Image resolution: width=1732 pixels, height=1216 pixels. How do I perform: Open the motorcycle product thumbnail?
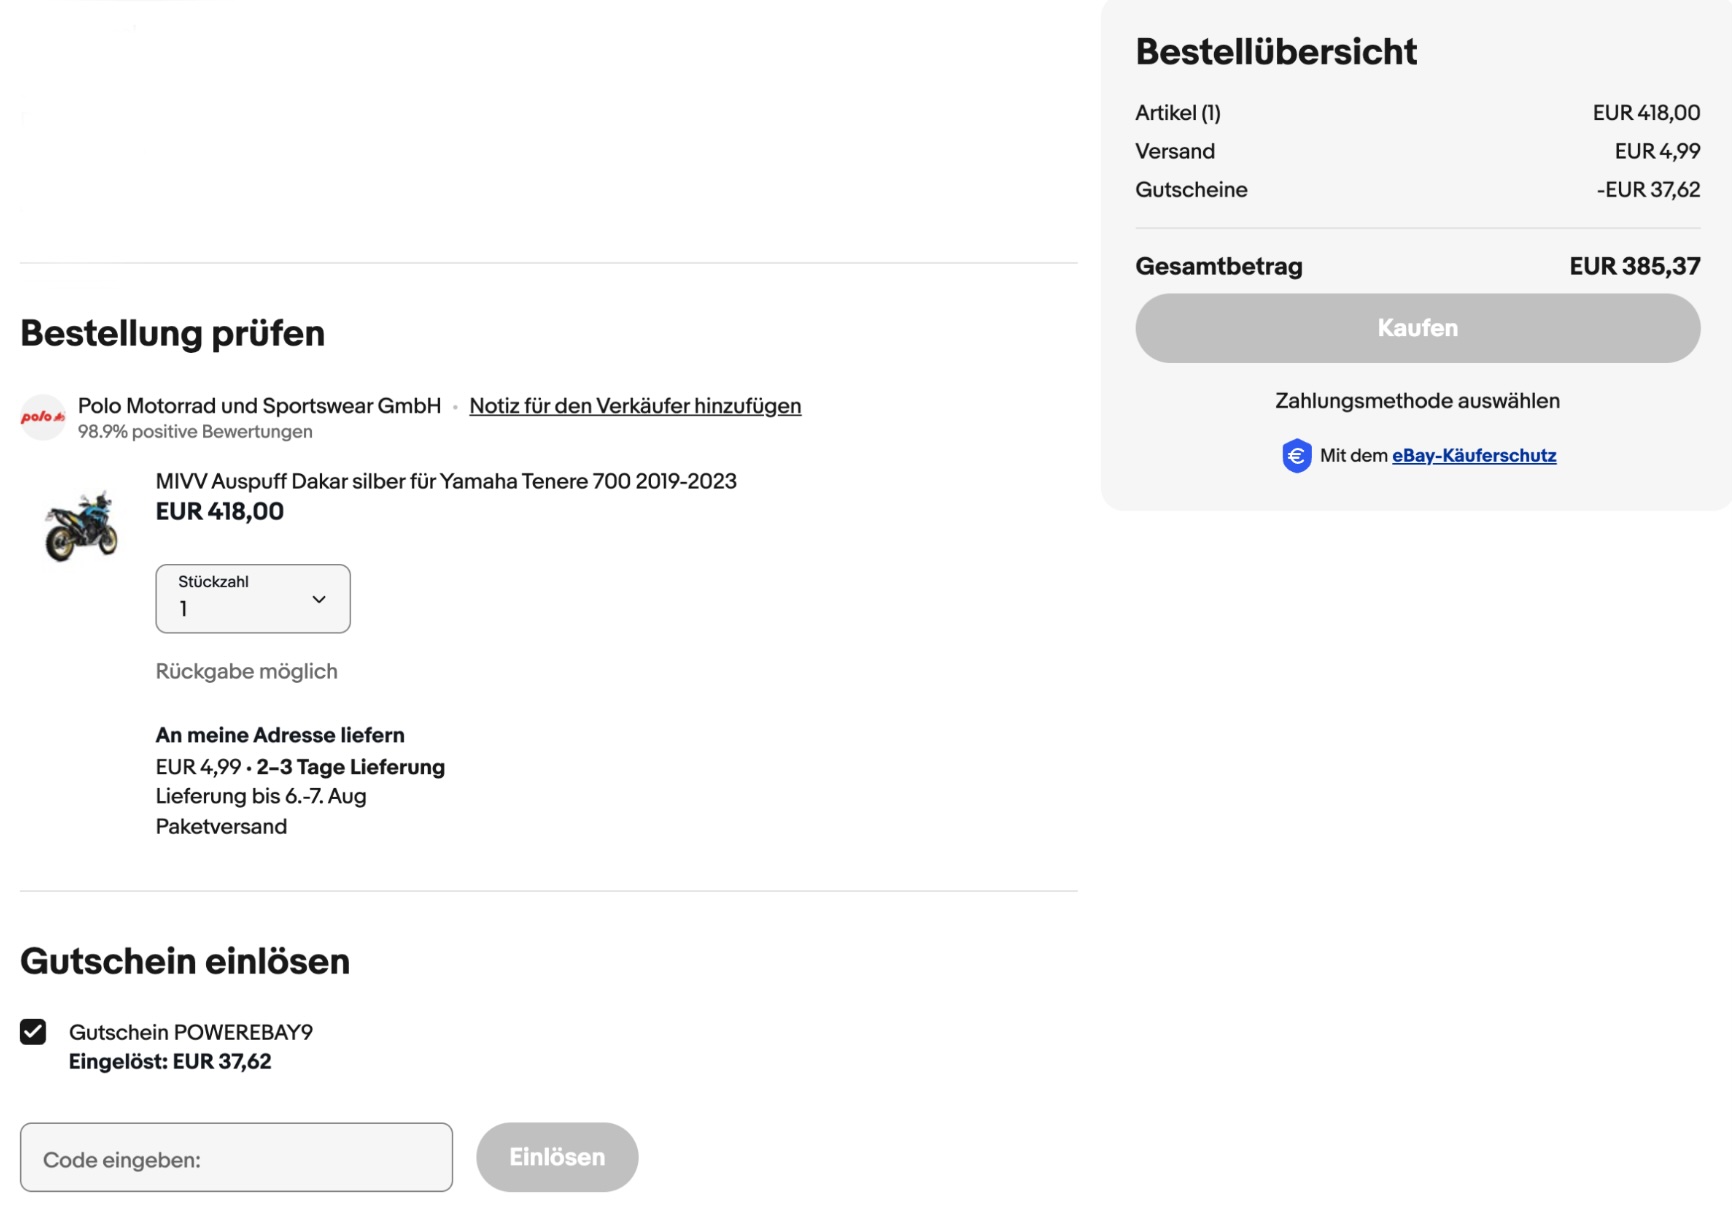tap(81, 526)
